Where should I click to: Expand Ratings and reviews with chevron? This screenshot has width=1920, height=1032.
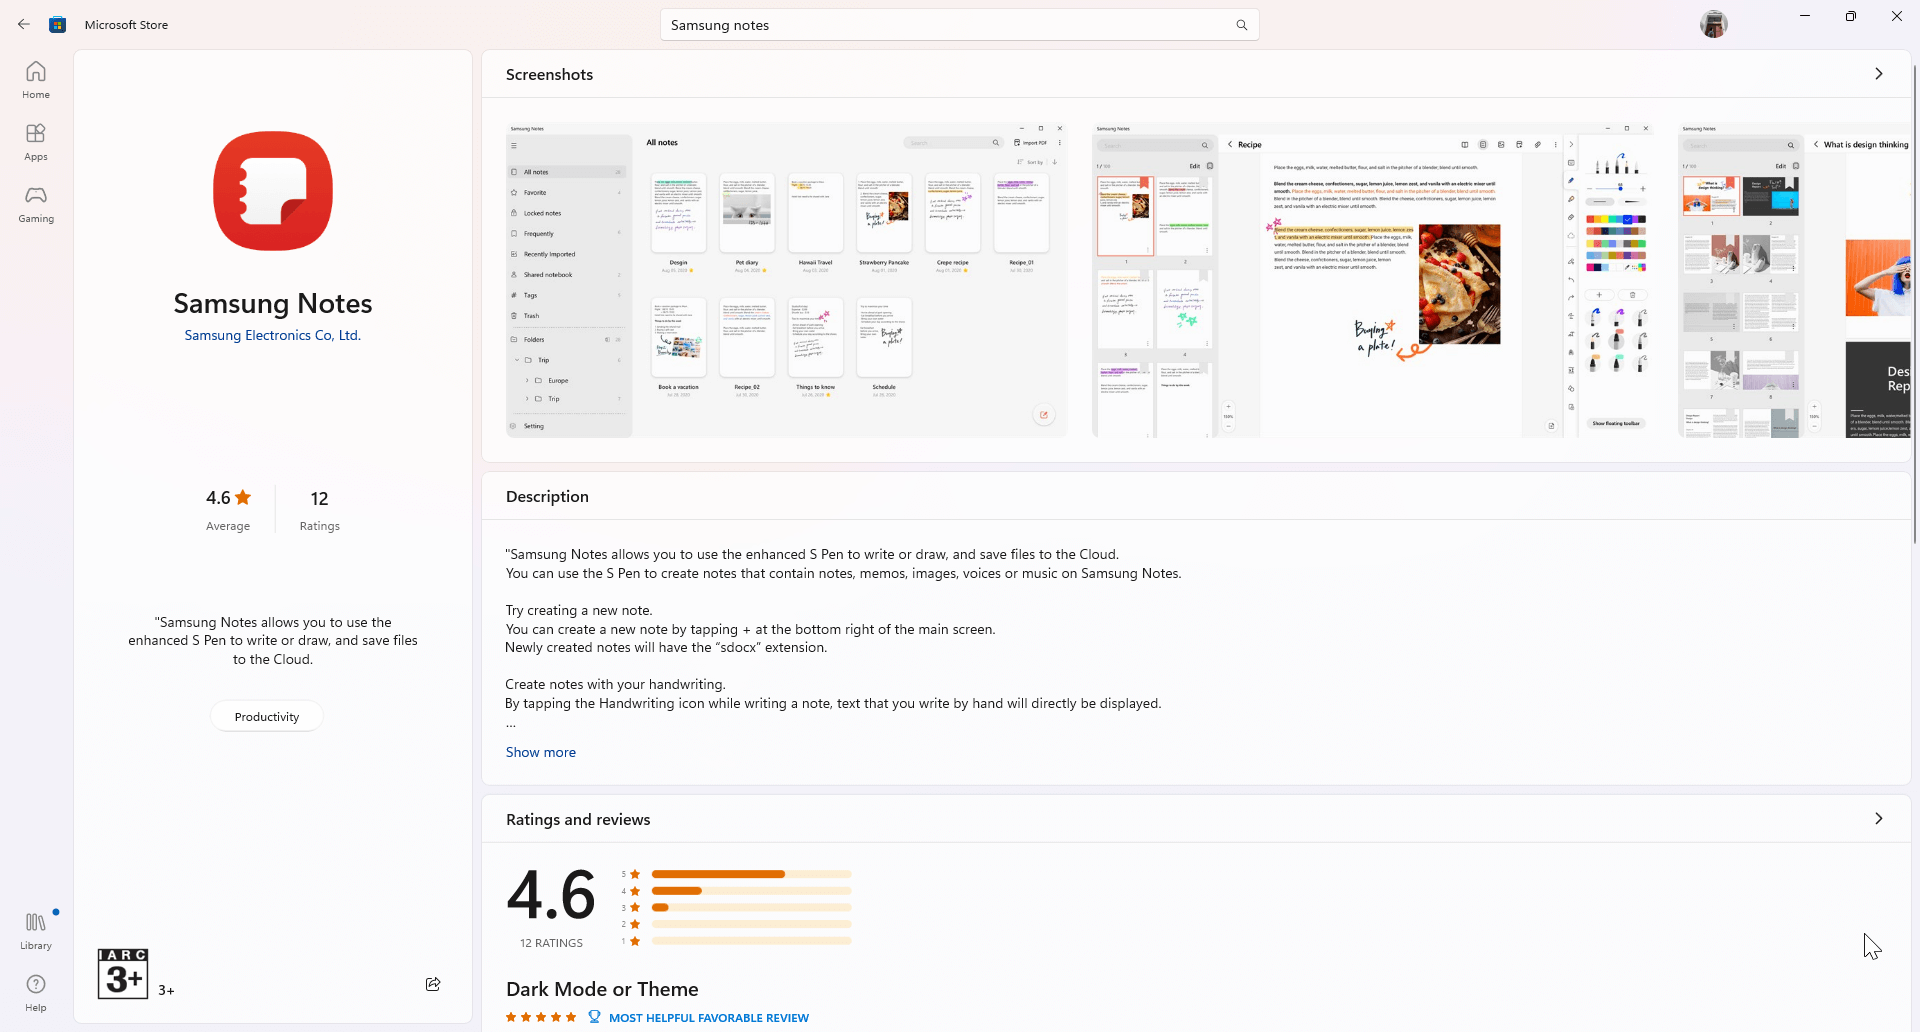pyautogui.click(x=1878, y=819)
